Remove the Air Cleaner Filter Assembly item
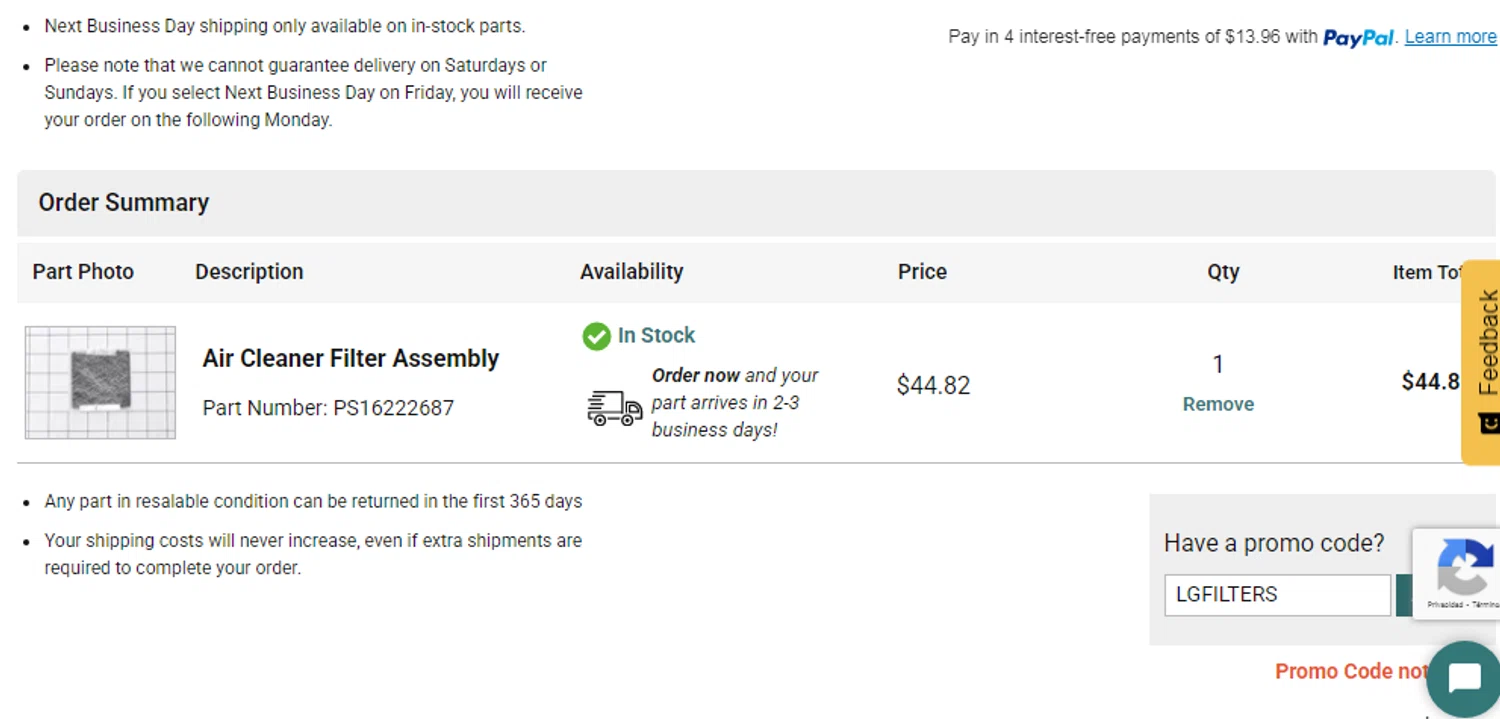The width and height of the screenshot is (1500, 719). point(1217,404)
